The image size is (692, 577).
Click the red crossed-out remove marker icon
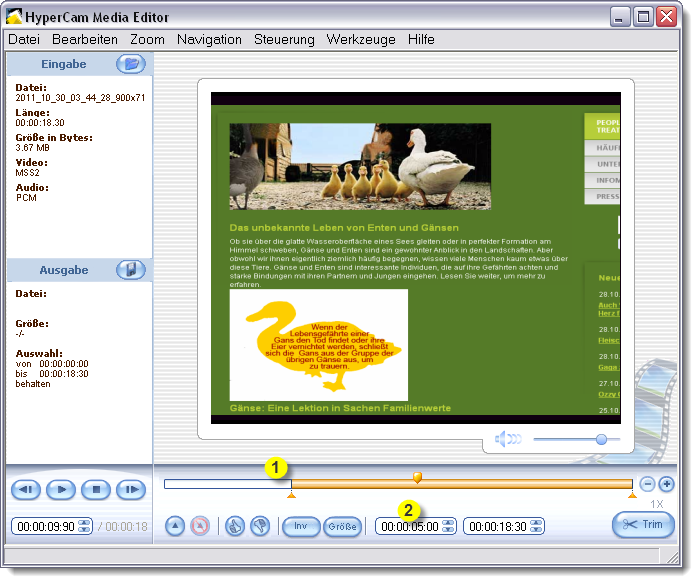[200, 526]
